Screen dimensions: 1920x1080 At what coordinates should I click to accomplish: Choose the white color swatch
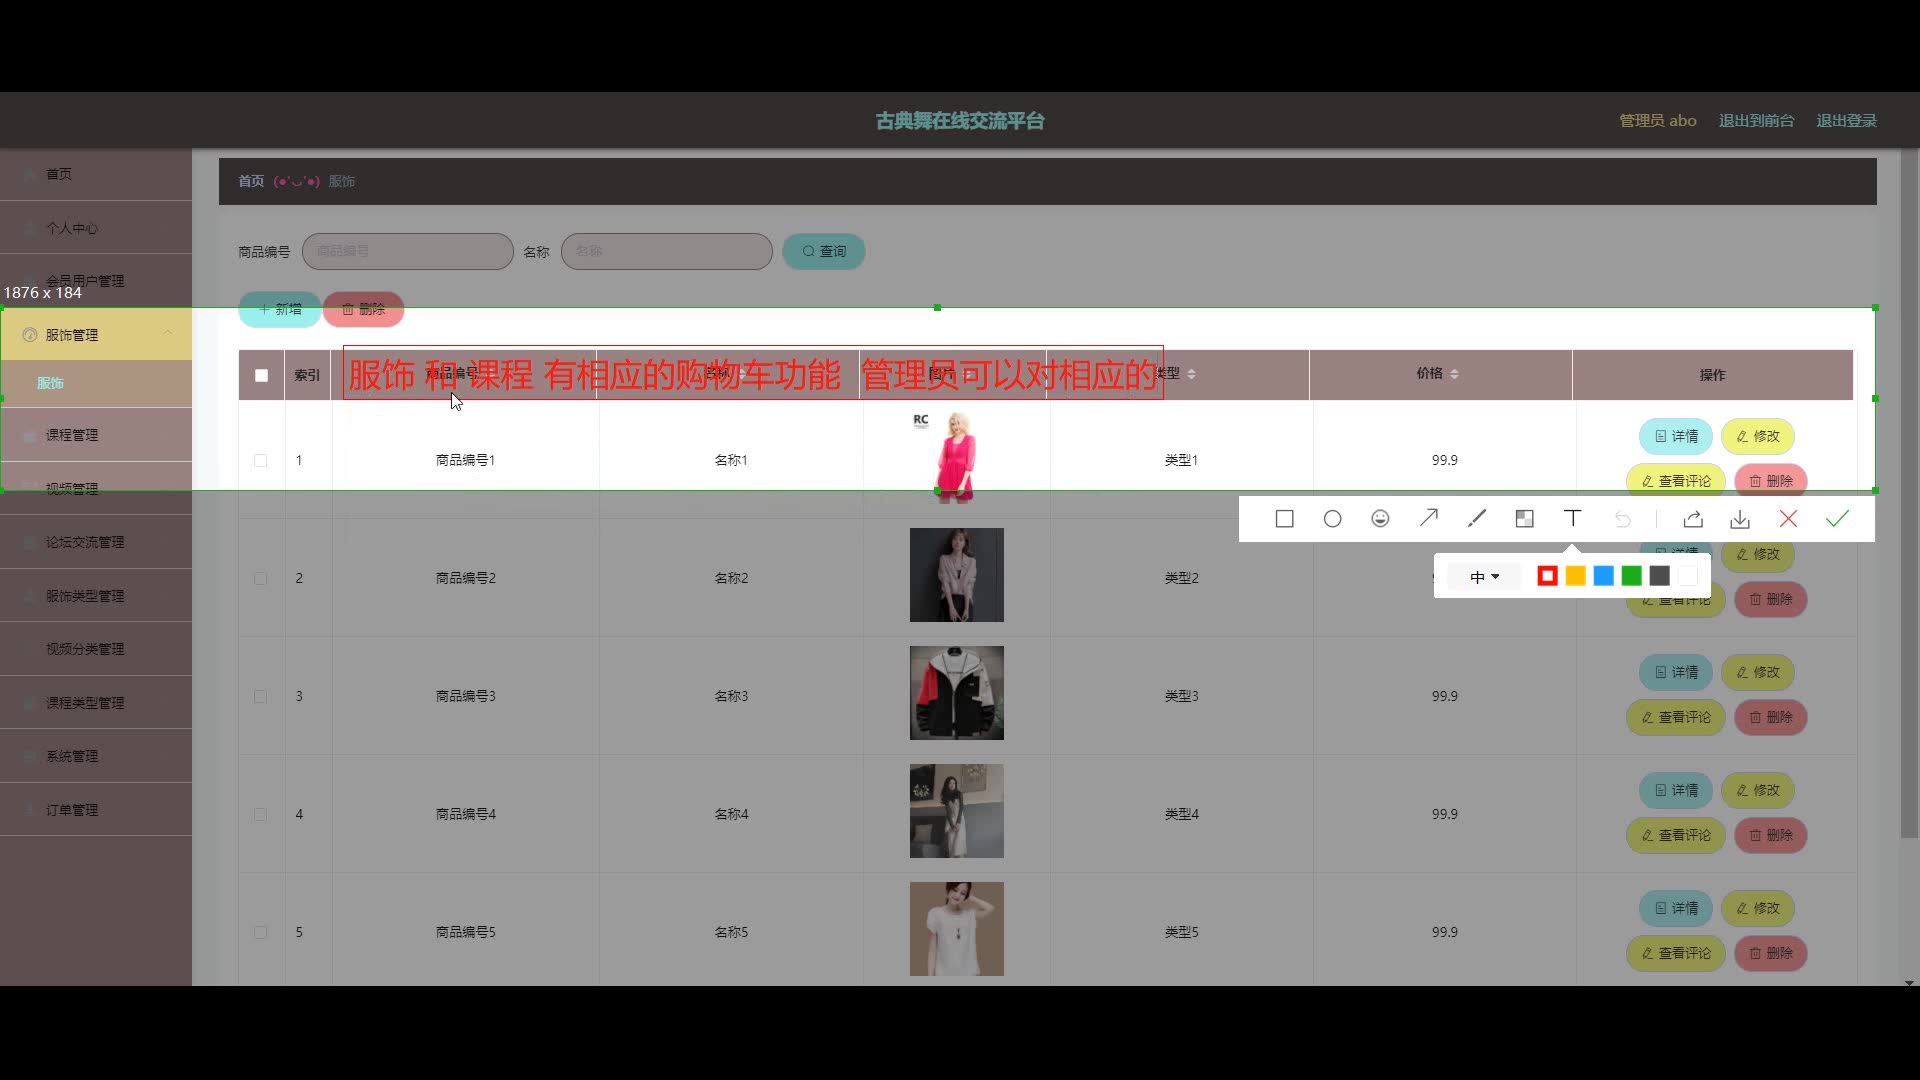click(x=1688, y=576)
